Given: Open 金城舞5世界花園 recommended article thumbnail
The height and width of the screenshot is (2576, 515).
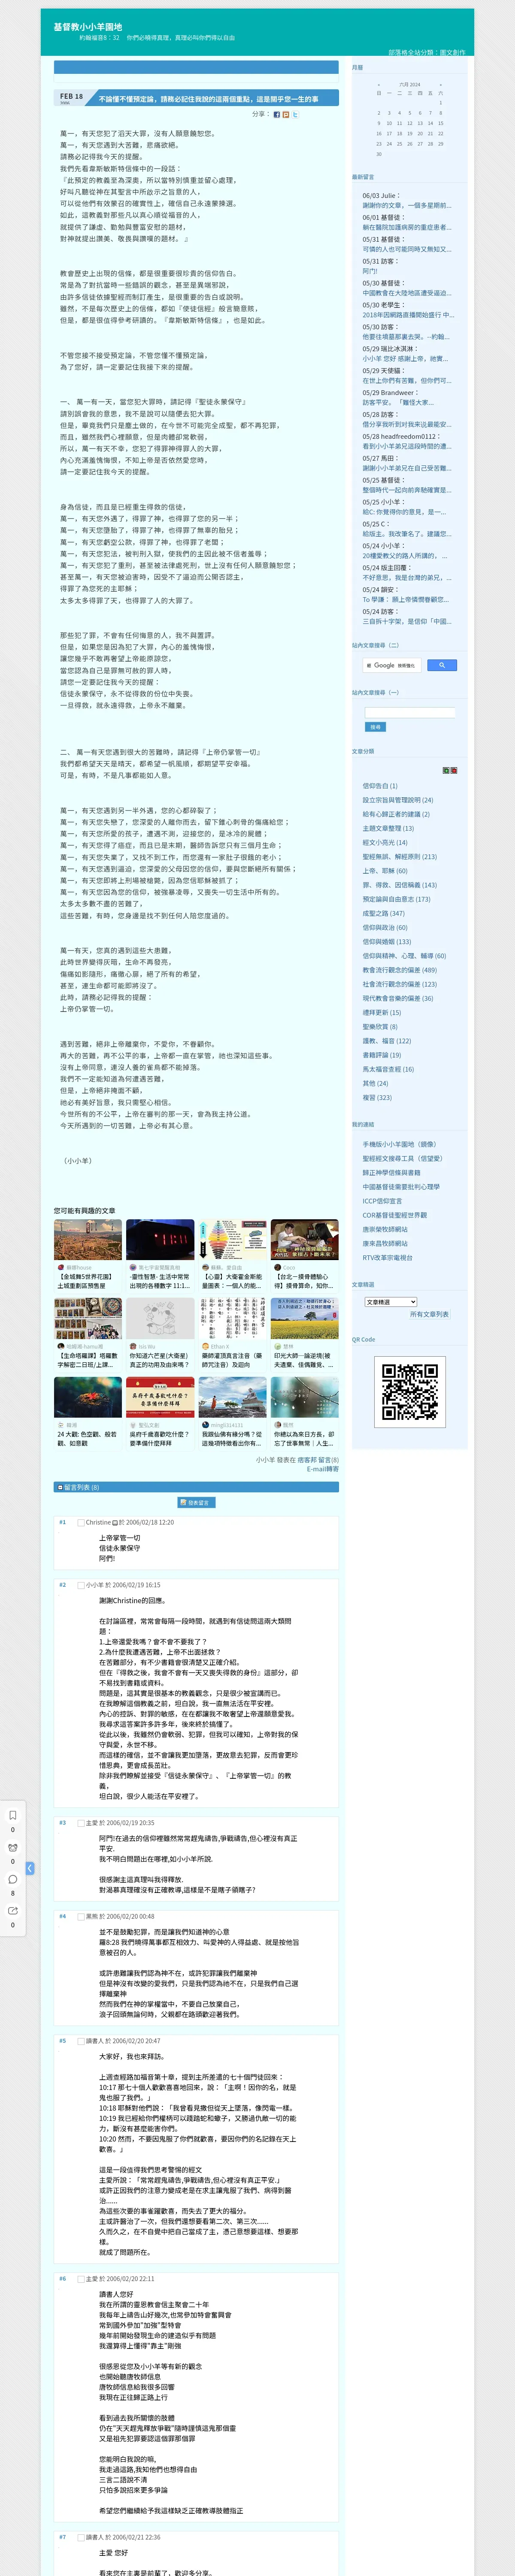Looking at the screenshot, I should (88, 1240).
